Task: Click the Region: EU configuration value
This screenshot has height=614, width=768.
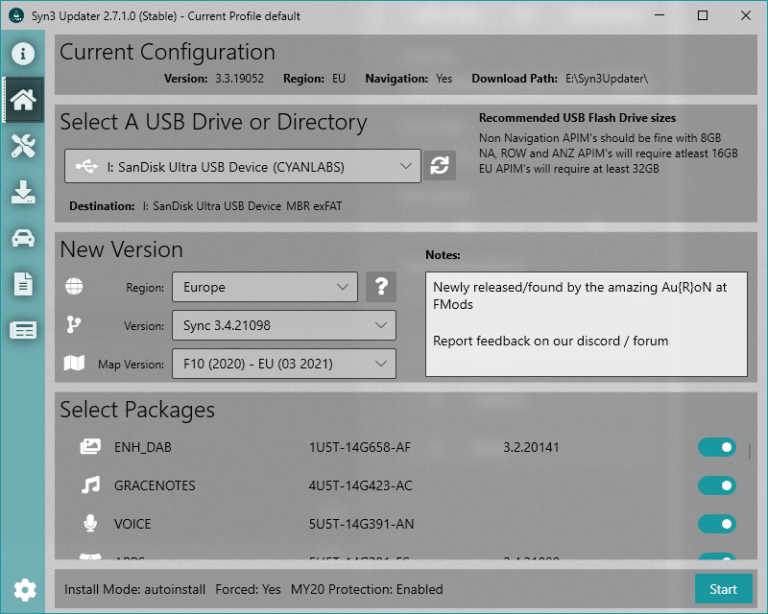Action: [x=339, y=78]
